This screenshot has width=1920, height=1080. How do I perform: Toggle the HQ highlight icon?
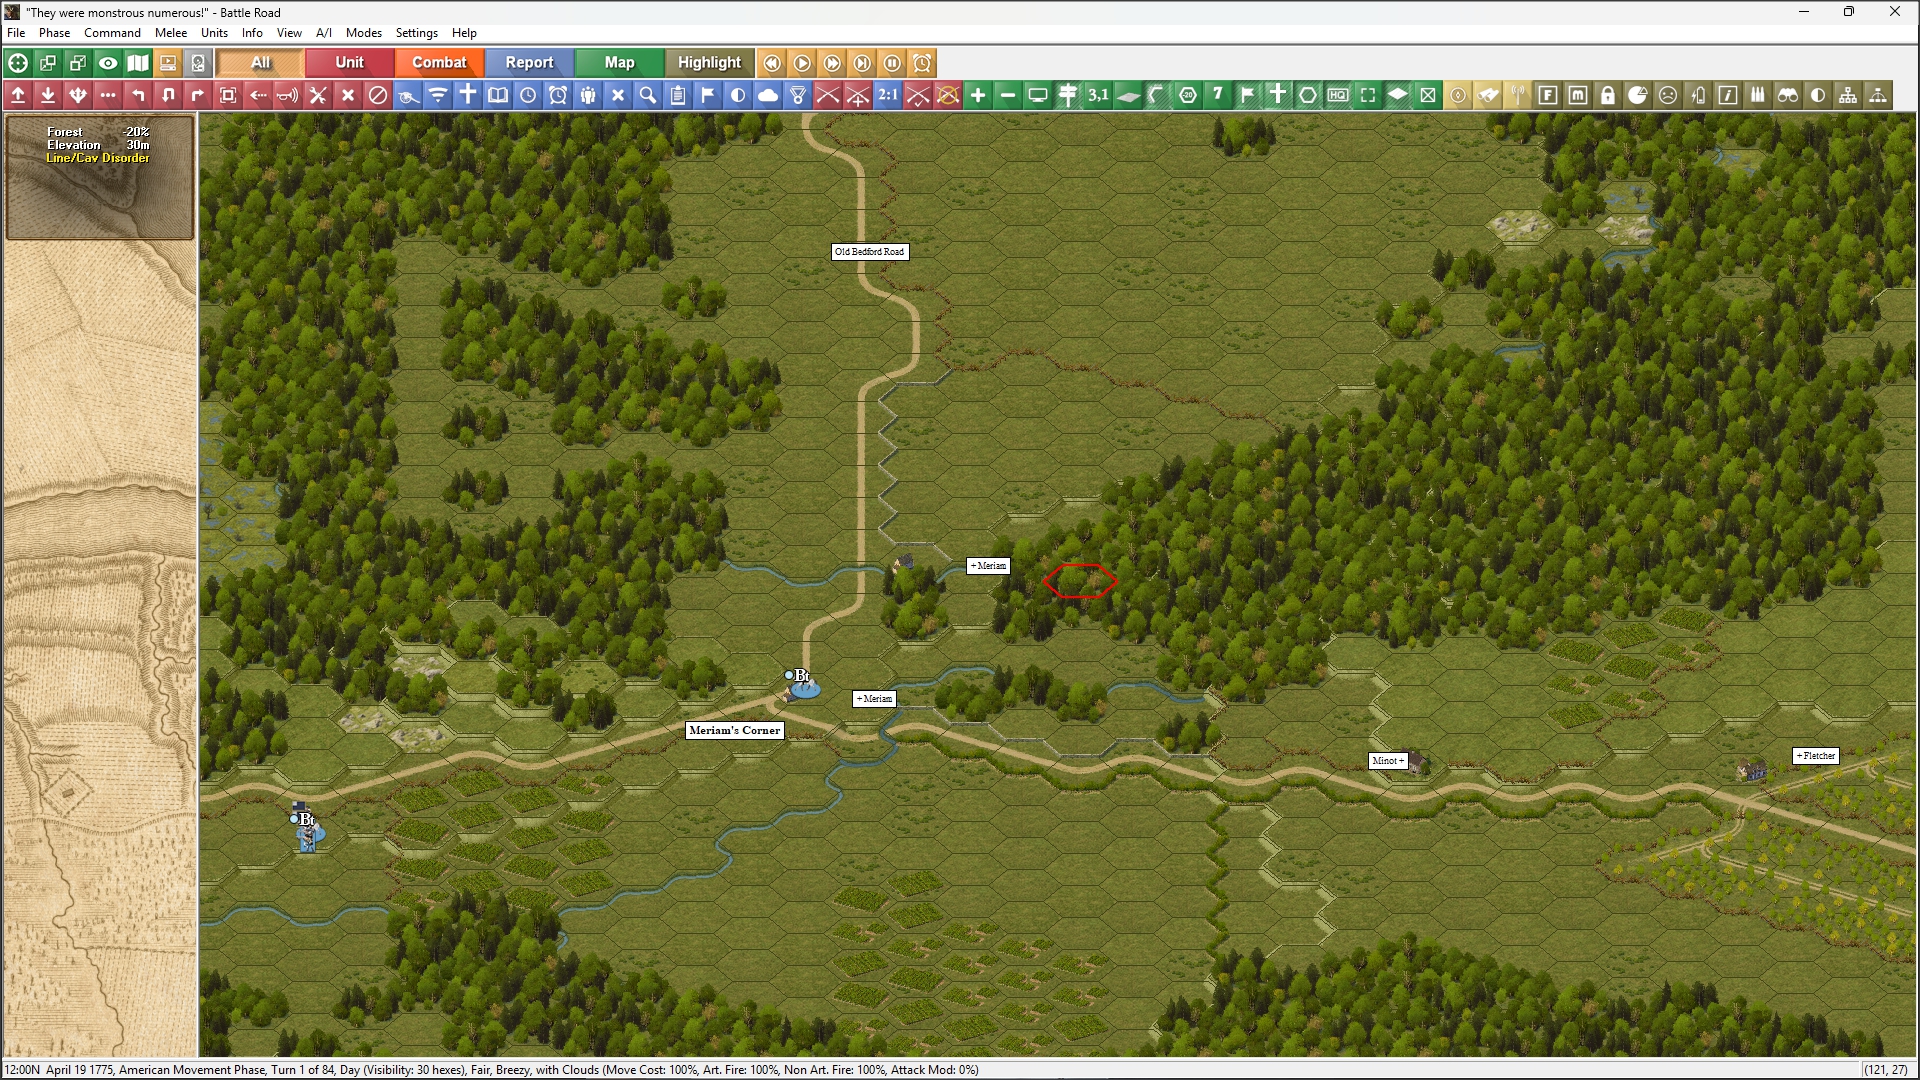click(x=1338, y=95)
